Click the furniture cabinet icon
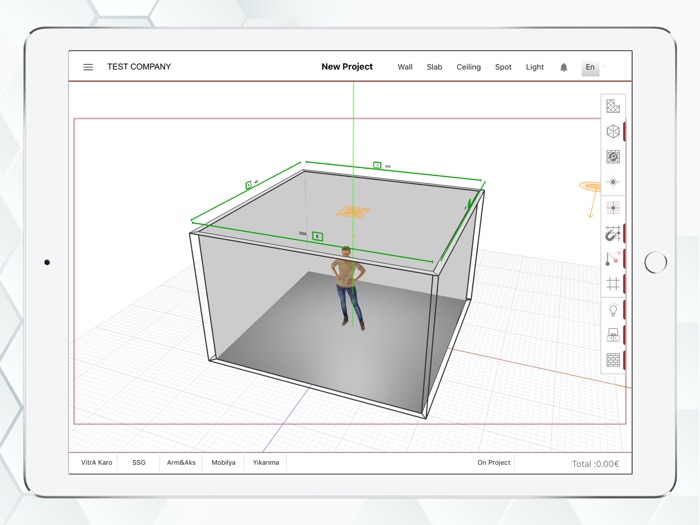Viewport: 700px width, 525px height. [613, 335]
